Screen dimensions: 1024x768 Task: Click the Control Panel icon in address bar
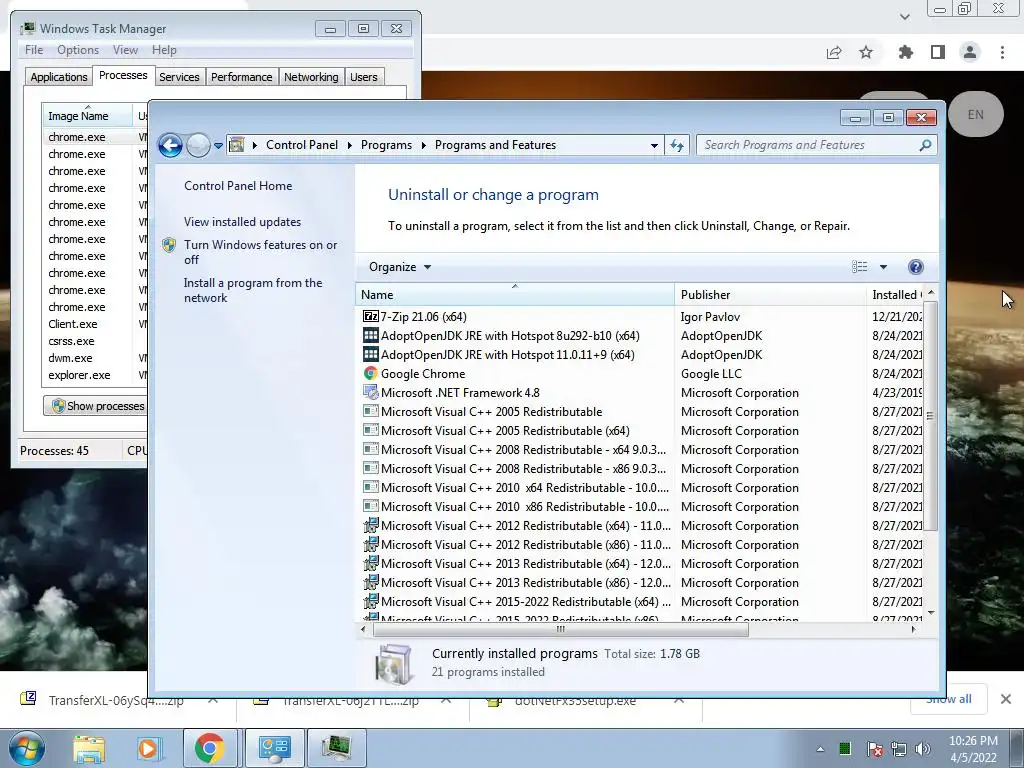[x=236, y=145]
